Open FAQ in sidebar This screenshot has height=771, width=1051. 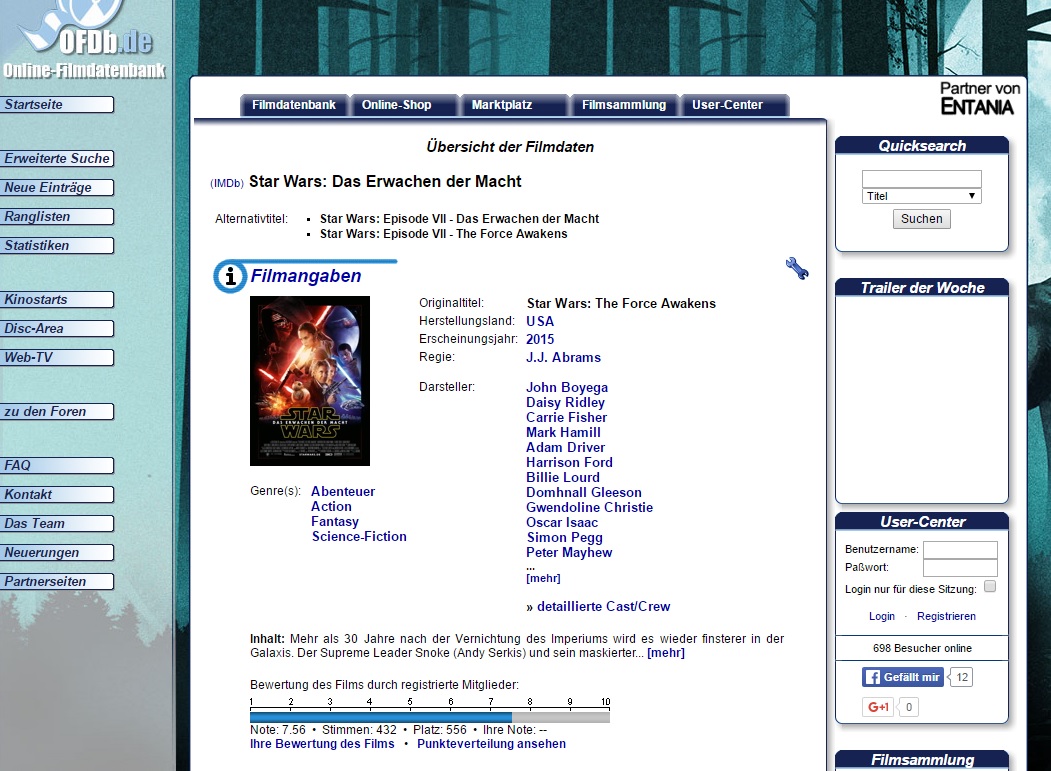[57, 465]
